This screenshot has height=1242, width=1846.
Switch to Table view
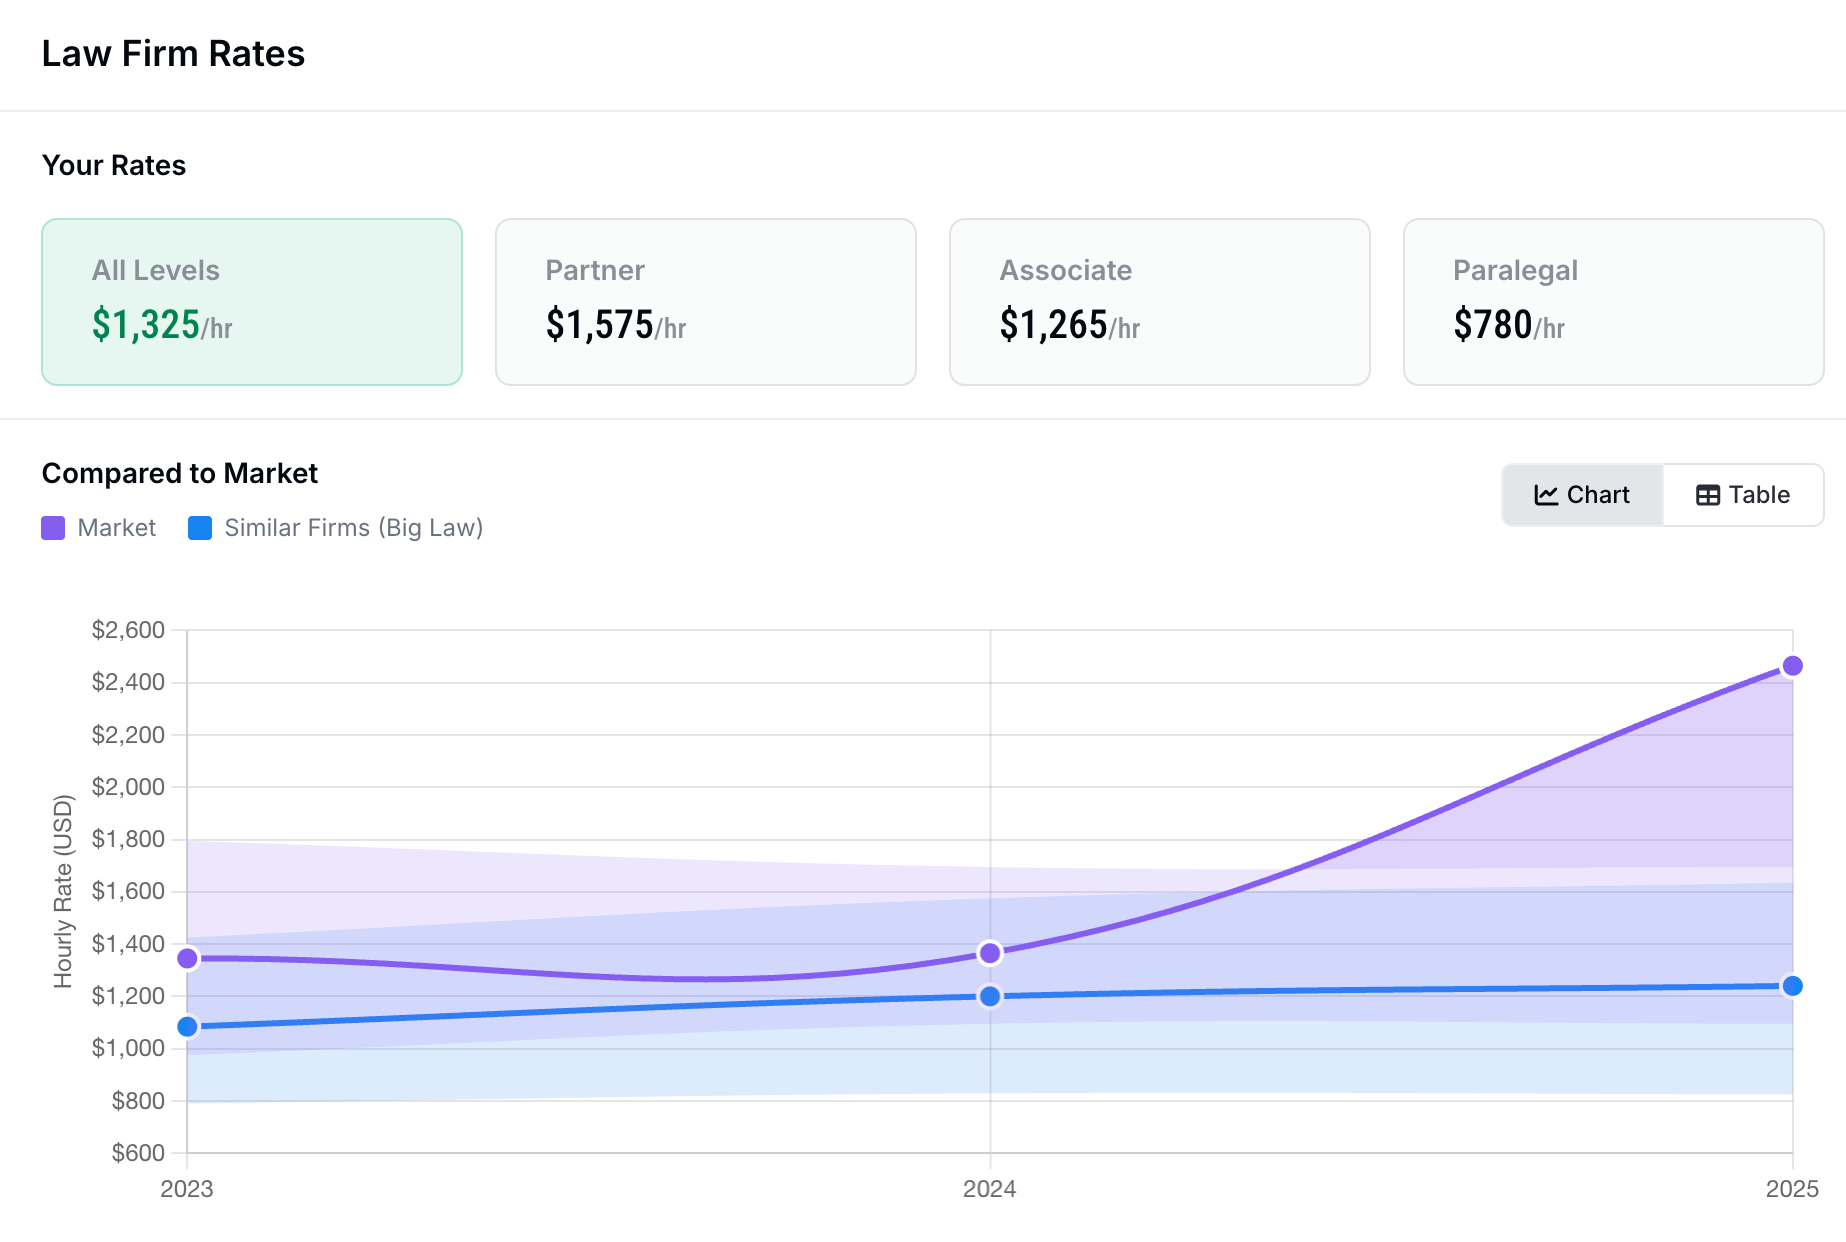point(1743,495)
